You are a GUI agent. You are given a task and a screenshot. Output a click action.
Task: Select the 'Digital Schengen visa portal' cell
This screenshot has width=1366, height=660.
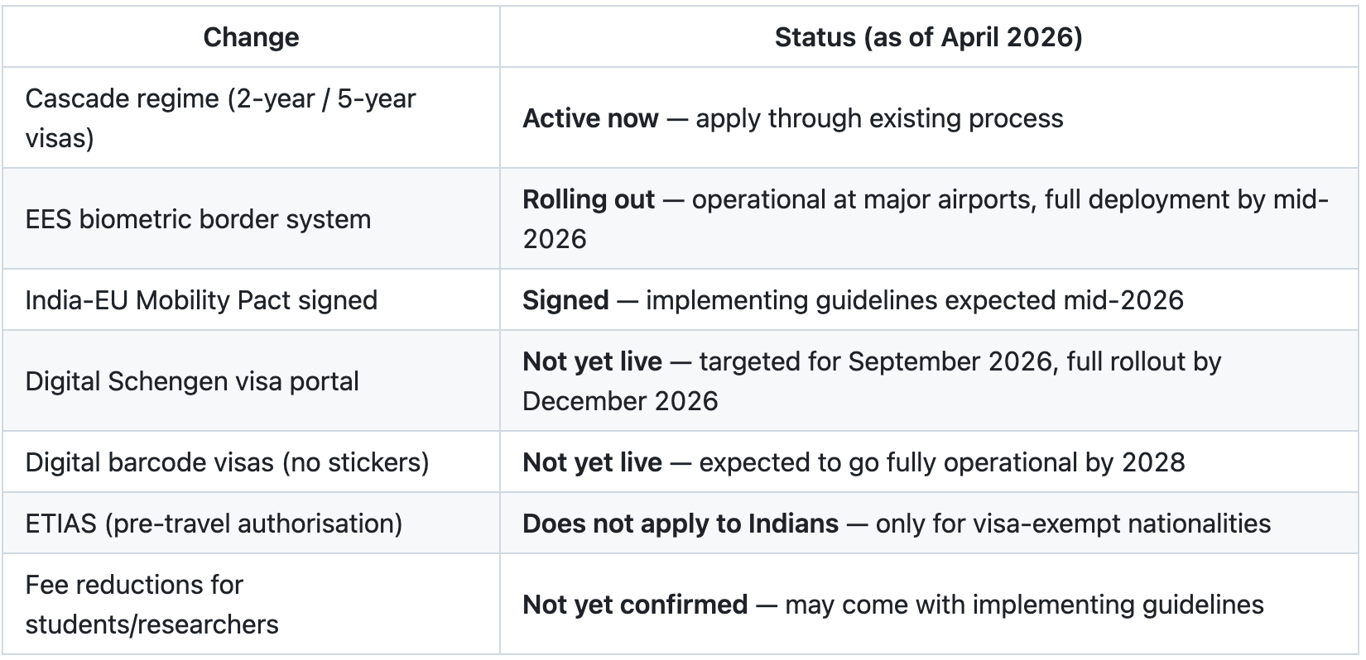pyautogui.click(x=251, y=381)
